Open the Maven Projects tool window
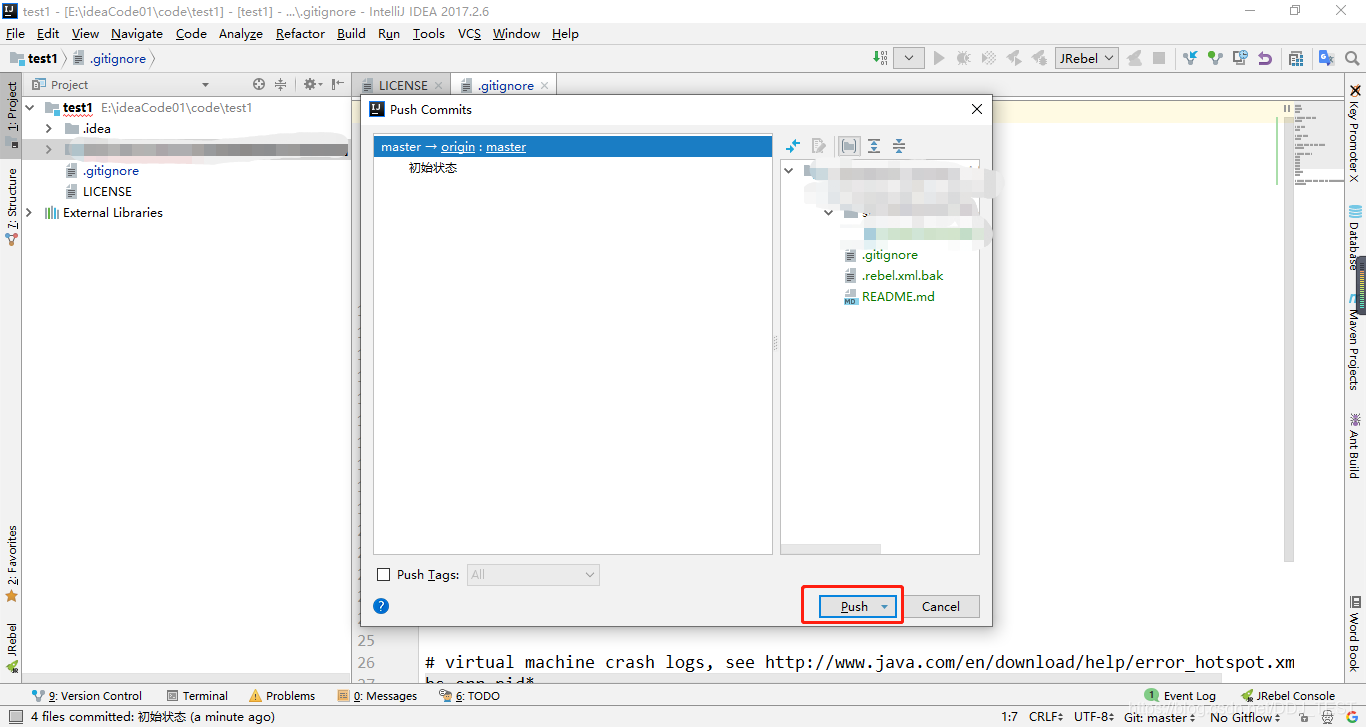 [x=1355, y=343]
